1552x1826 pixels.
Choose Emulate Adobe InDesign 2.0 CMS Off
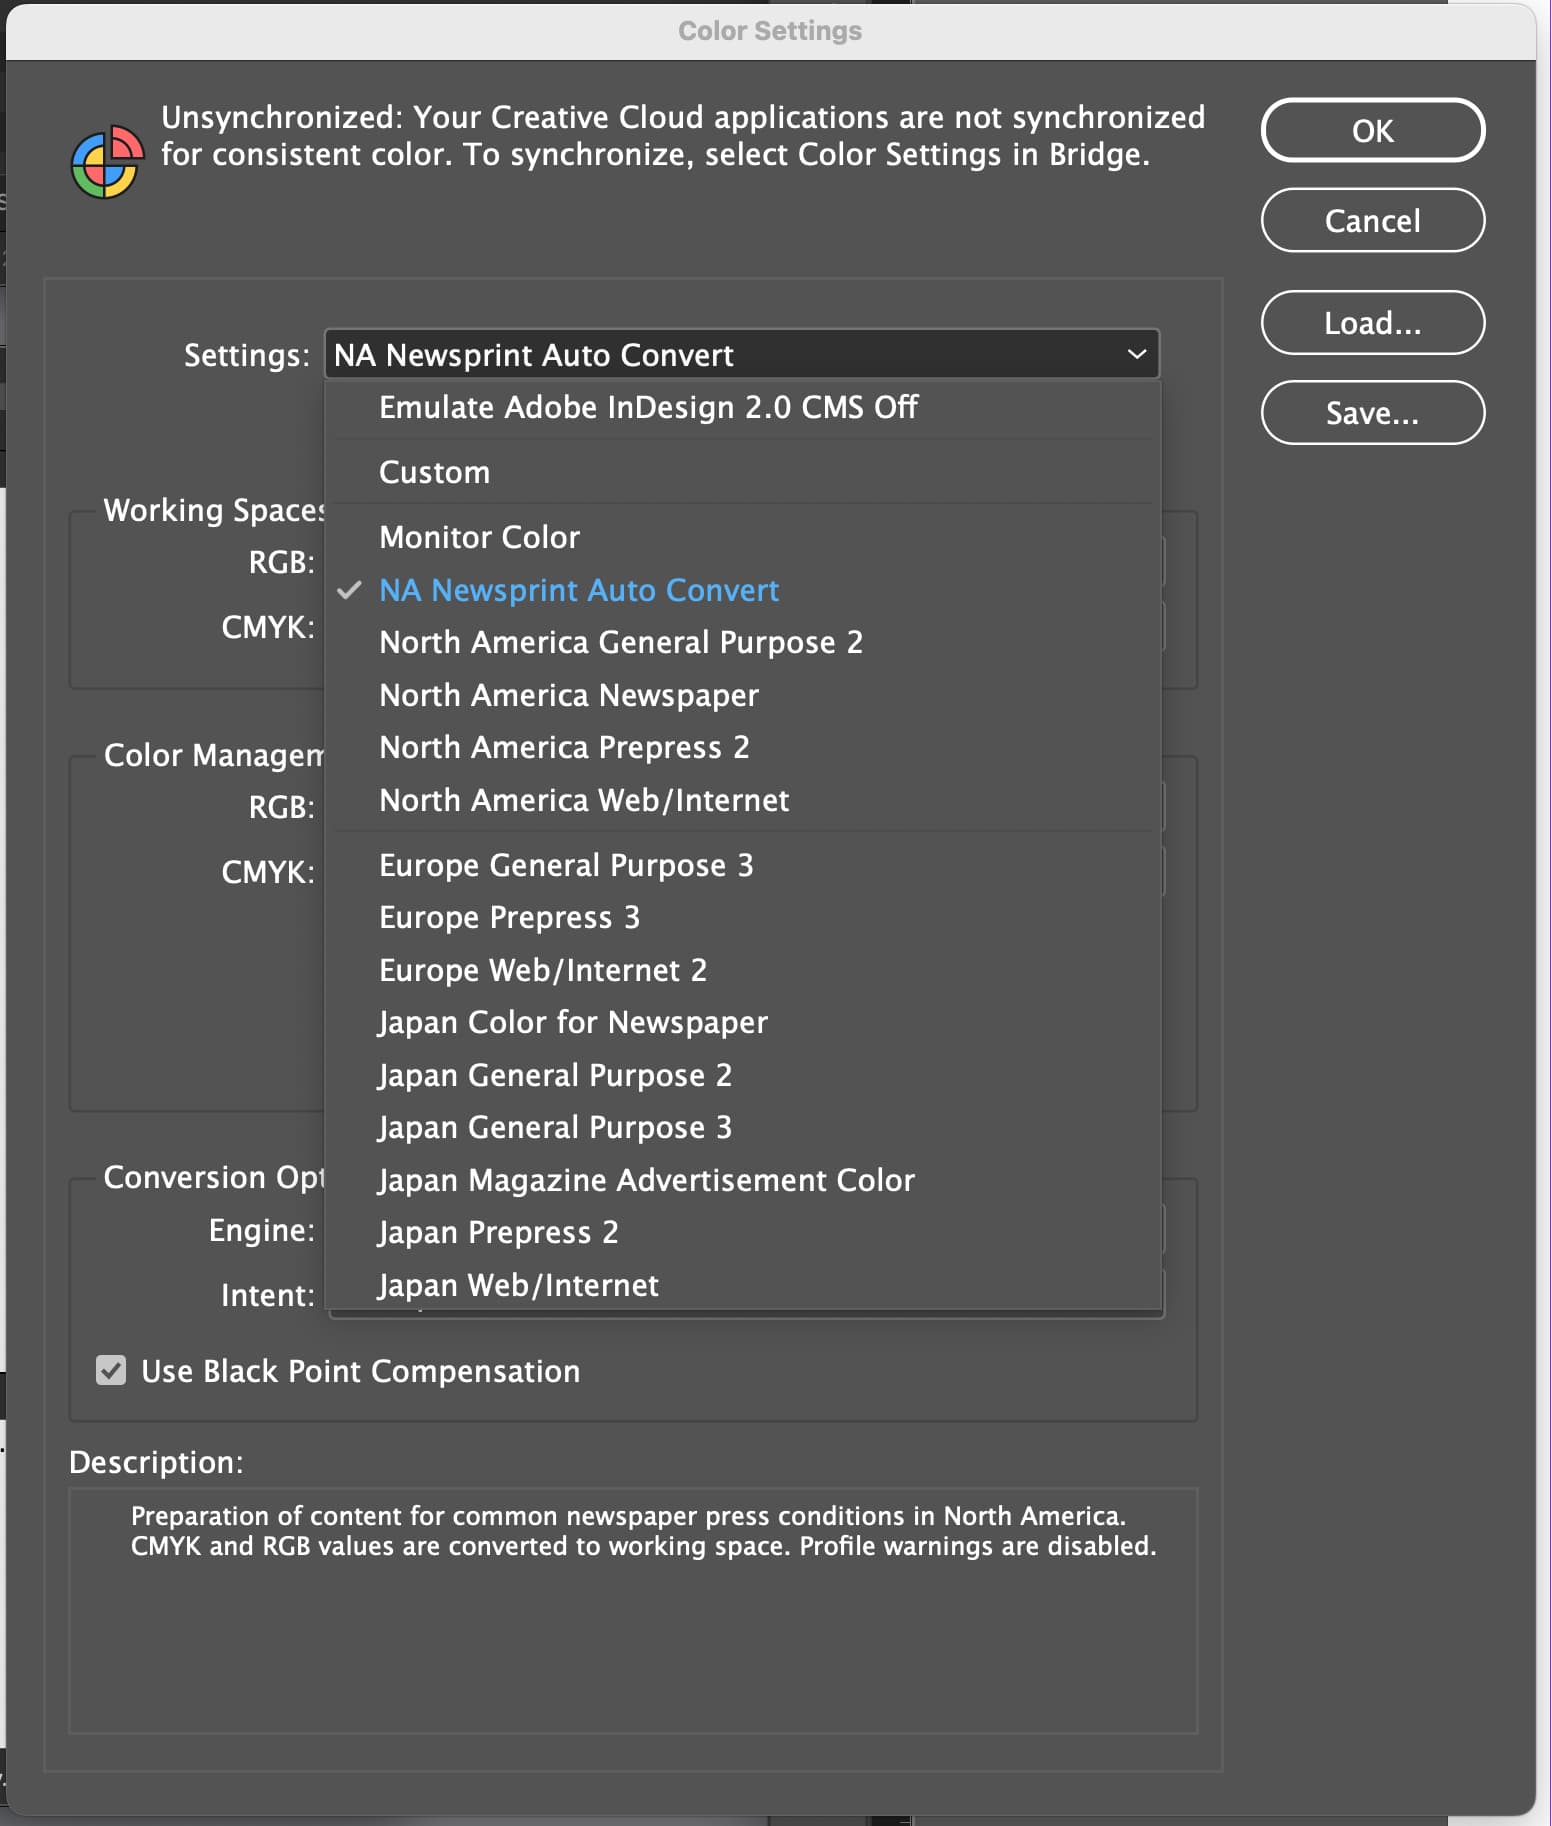click(x=648, y=407)
